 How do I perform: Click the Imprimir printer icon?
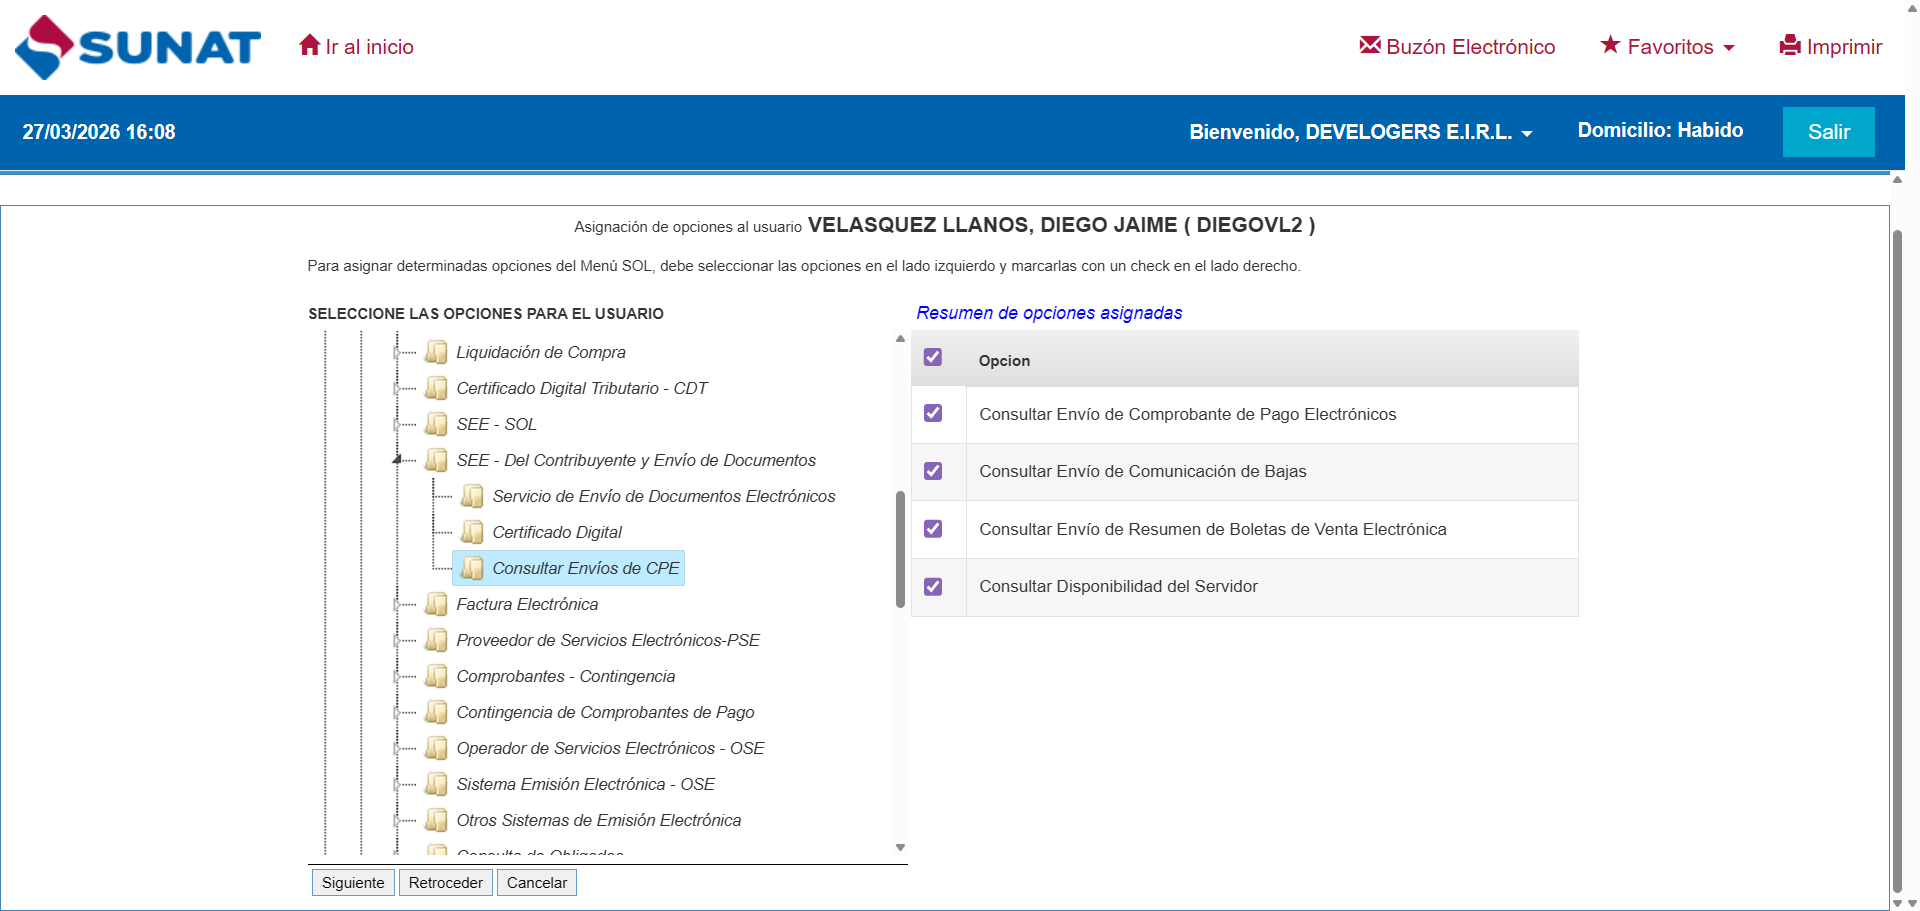[1789, 46]
